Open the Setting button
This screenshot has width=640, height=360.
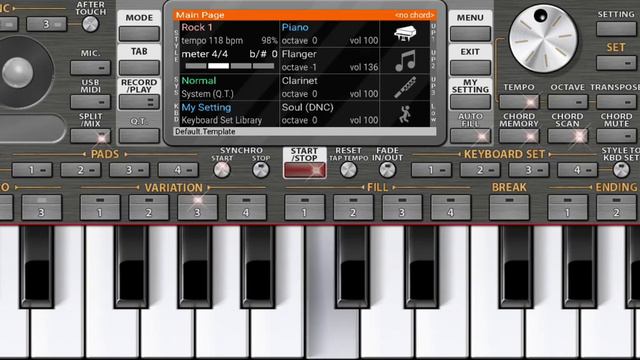tap(616, 29)
